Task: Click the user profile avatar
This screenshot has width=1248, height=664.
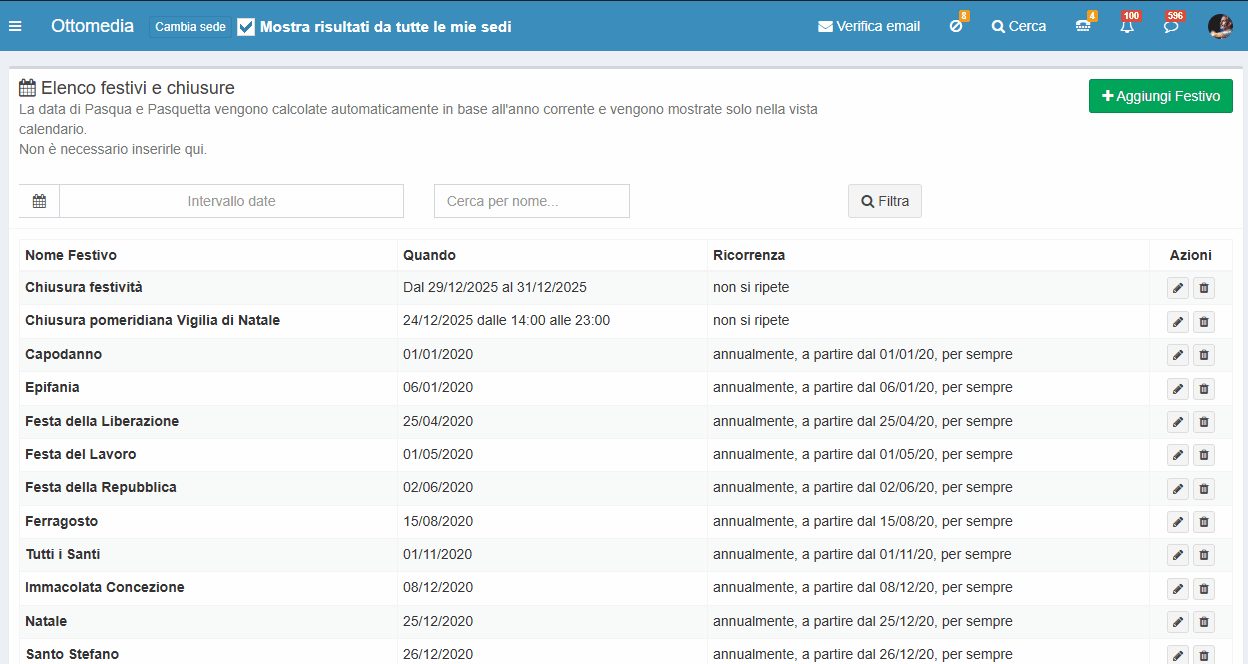Action: tap(1220, 27)
